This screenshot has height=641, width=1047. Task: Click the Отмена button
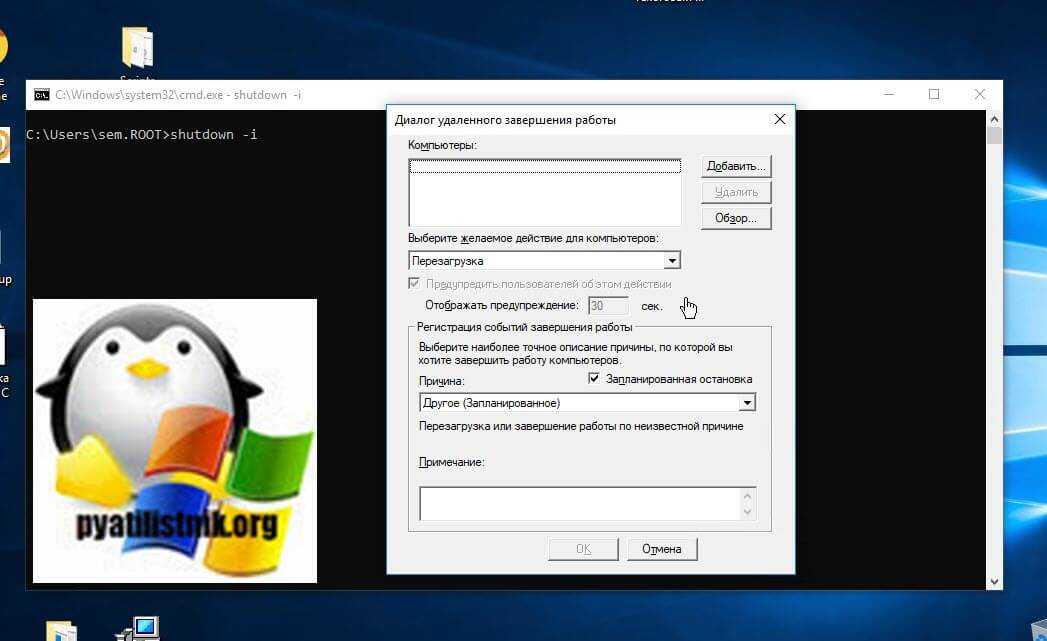coord(661,549)
